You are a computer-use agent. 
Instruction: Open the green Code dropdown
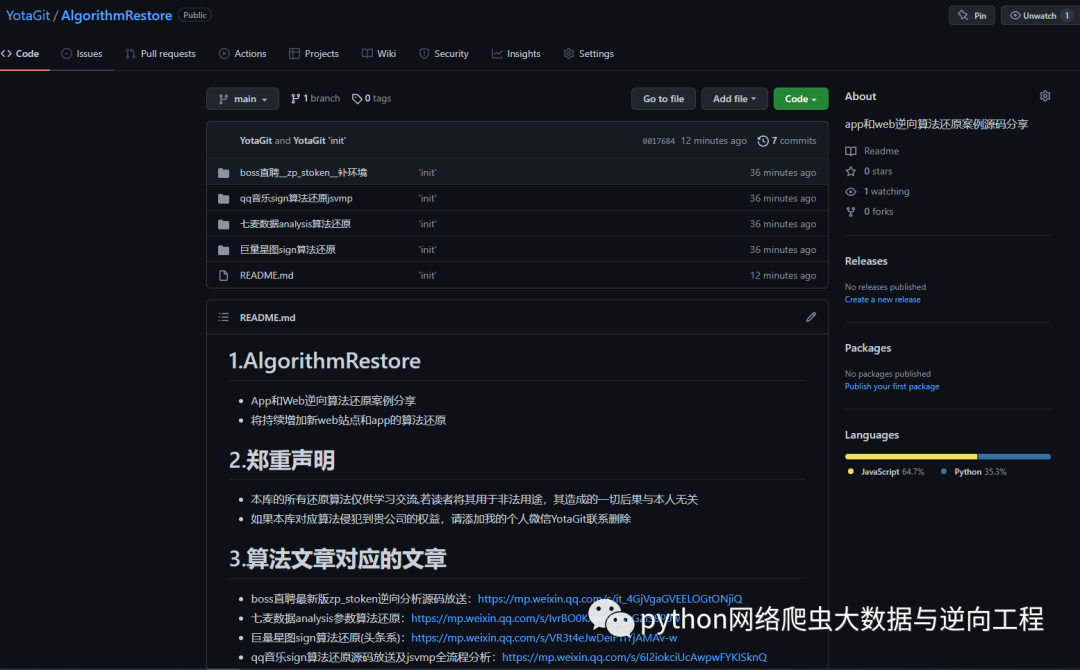point(800,98)
